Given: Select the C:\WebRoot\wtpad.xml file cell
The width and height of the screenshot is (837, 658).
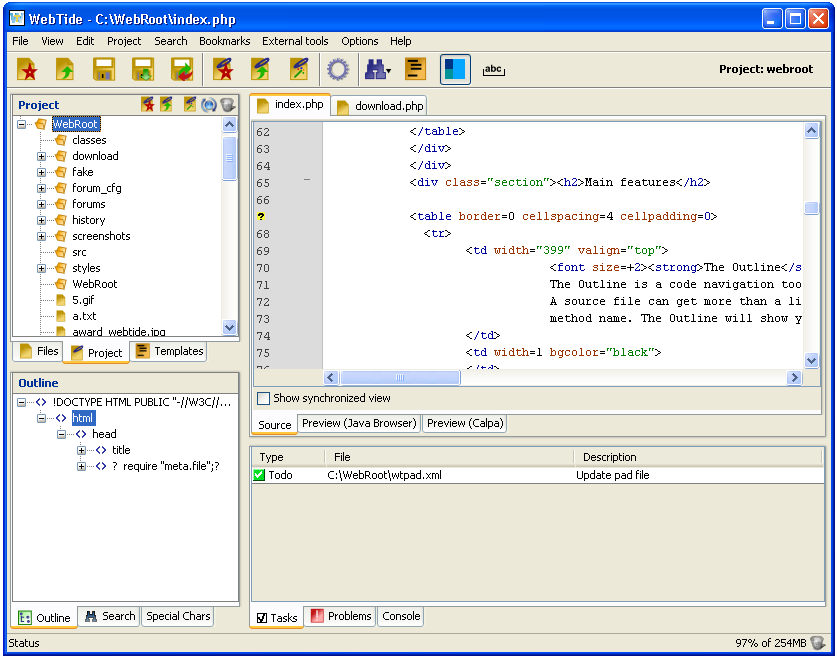Looking at the screenshot, I should 384,475.
